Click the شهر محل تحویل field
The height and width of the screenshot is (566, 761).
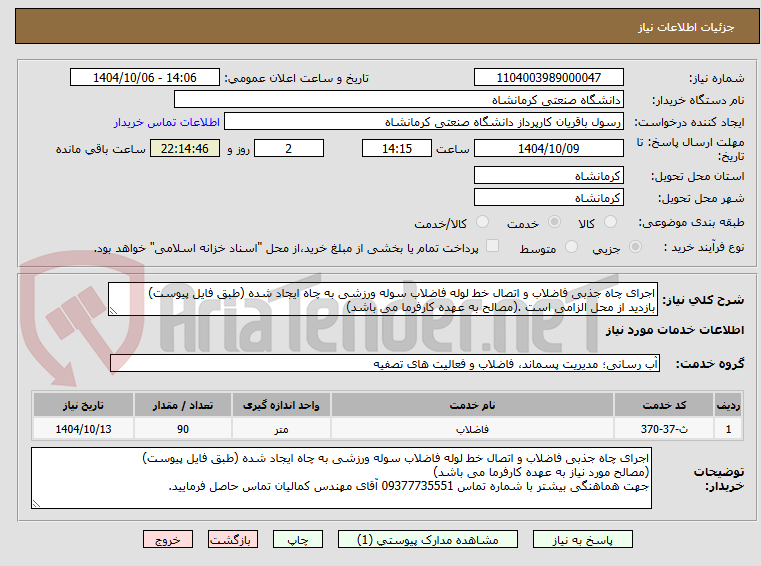(548, 198)
